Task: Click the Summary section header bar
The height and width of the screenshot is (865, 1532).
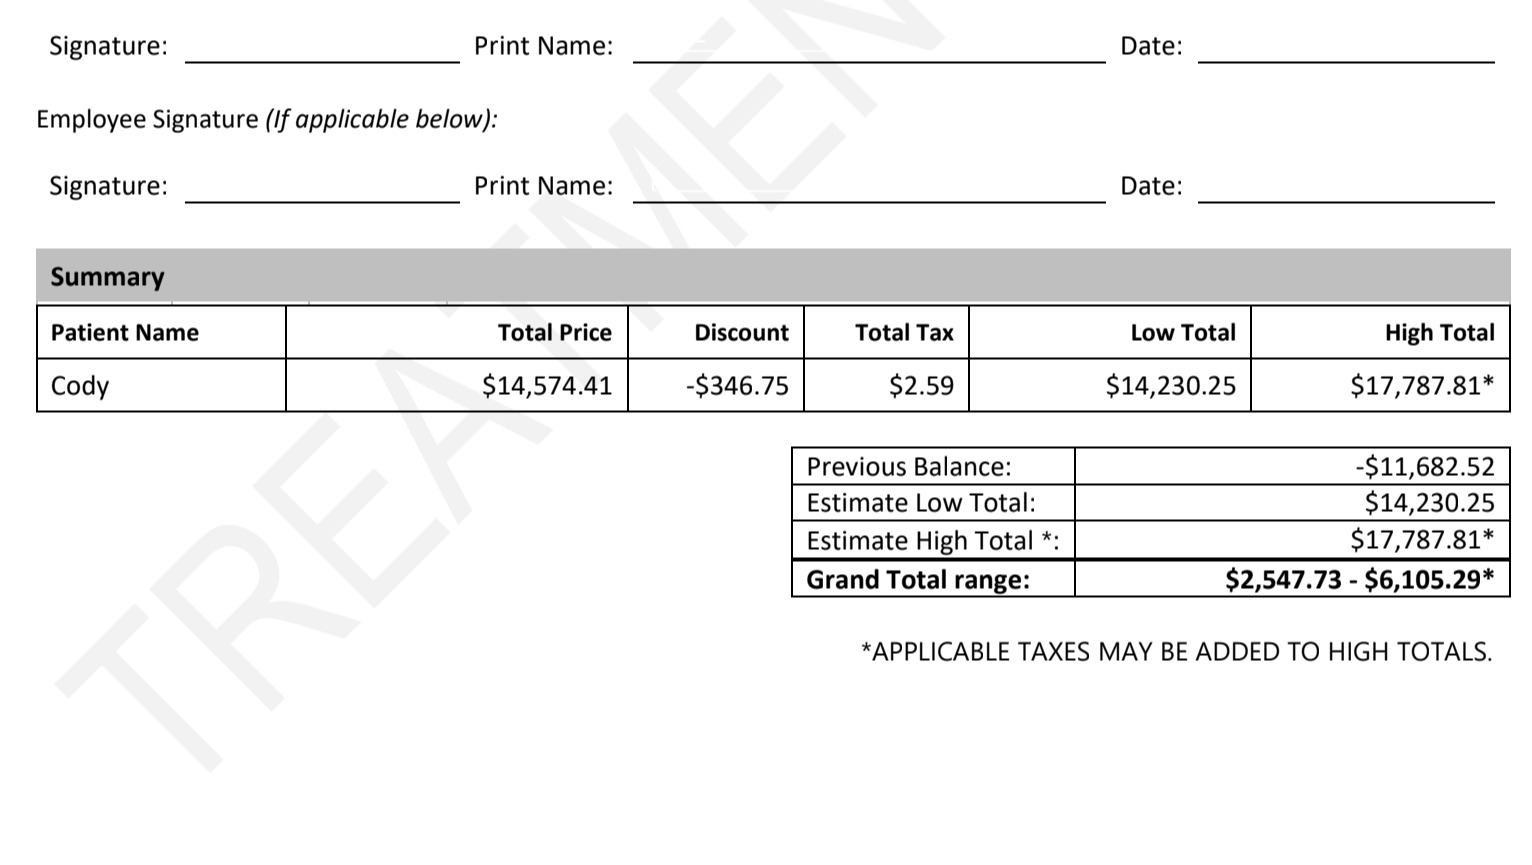Action: coord(773,276)
